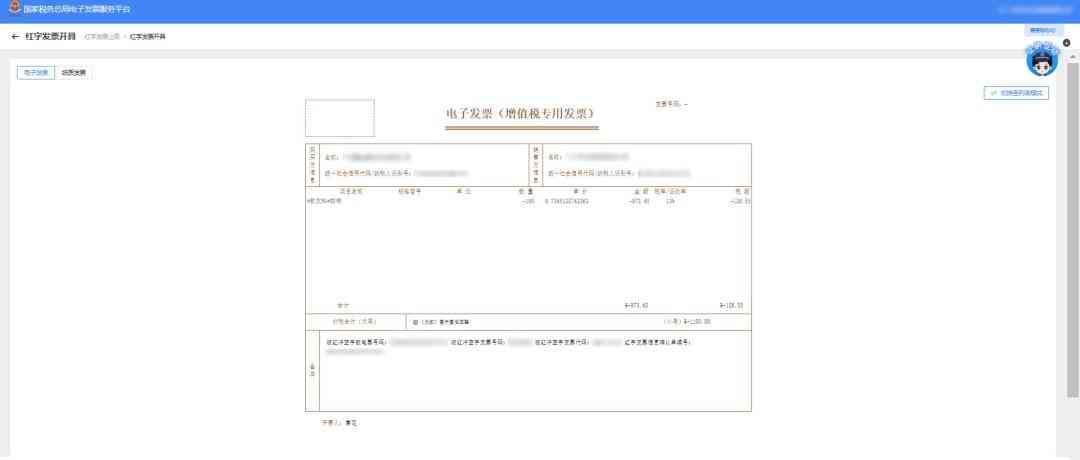Click the total amount ¥-973.45
The width and height of the screenshot is (1080, 460).
(636, 305)
